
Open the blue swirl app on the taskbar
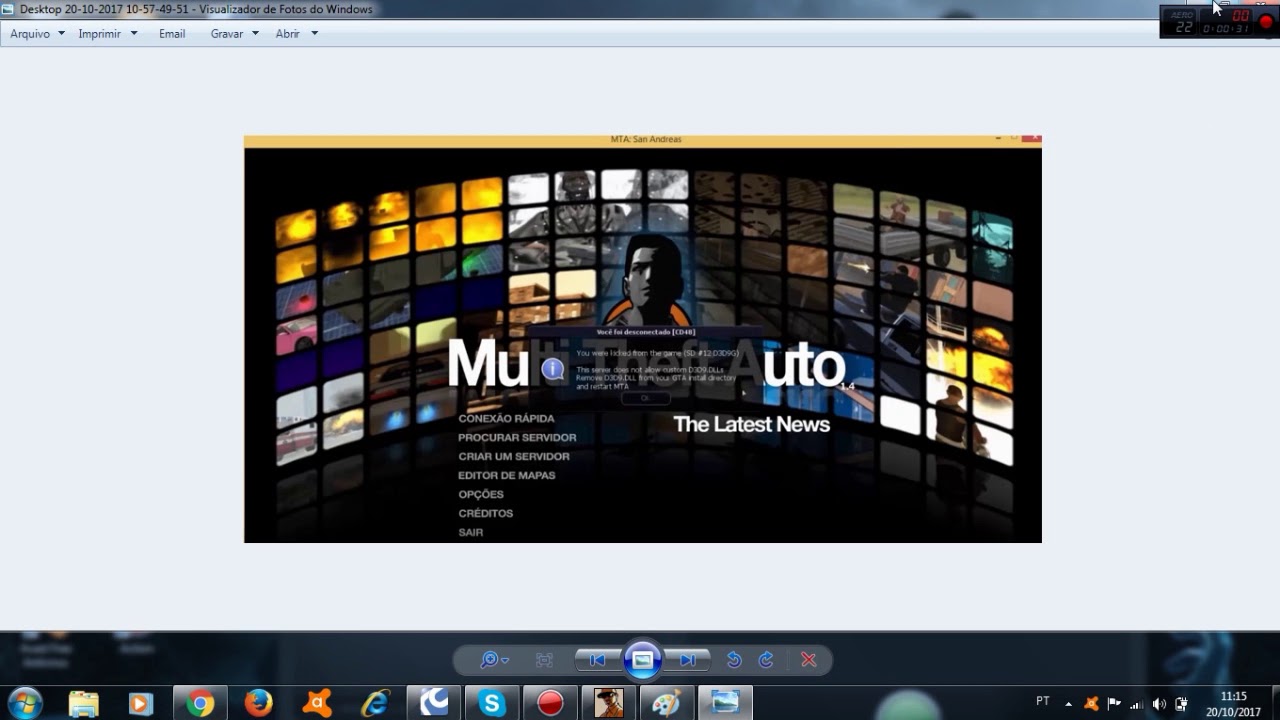click(x=434, y=703)
